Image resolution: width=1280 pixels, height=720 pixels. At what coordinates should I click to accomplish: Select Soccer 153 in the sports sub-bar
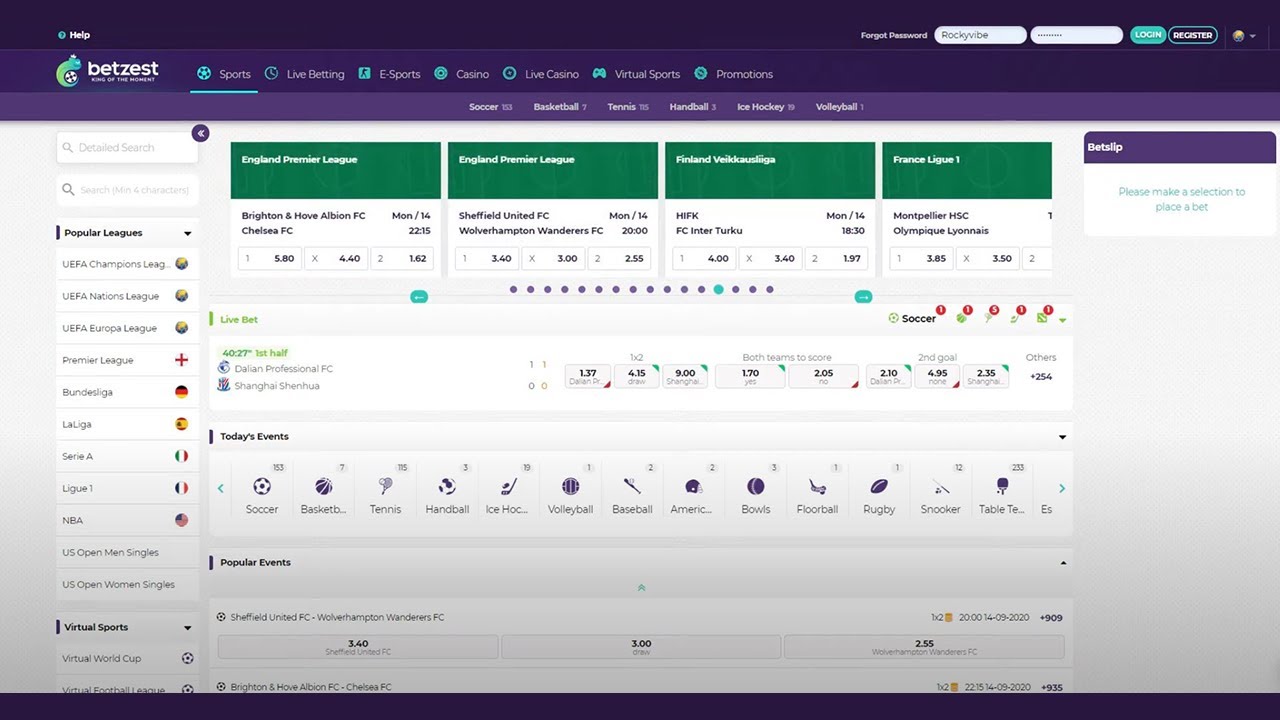pos(490,107)
